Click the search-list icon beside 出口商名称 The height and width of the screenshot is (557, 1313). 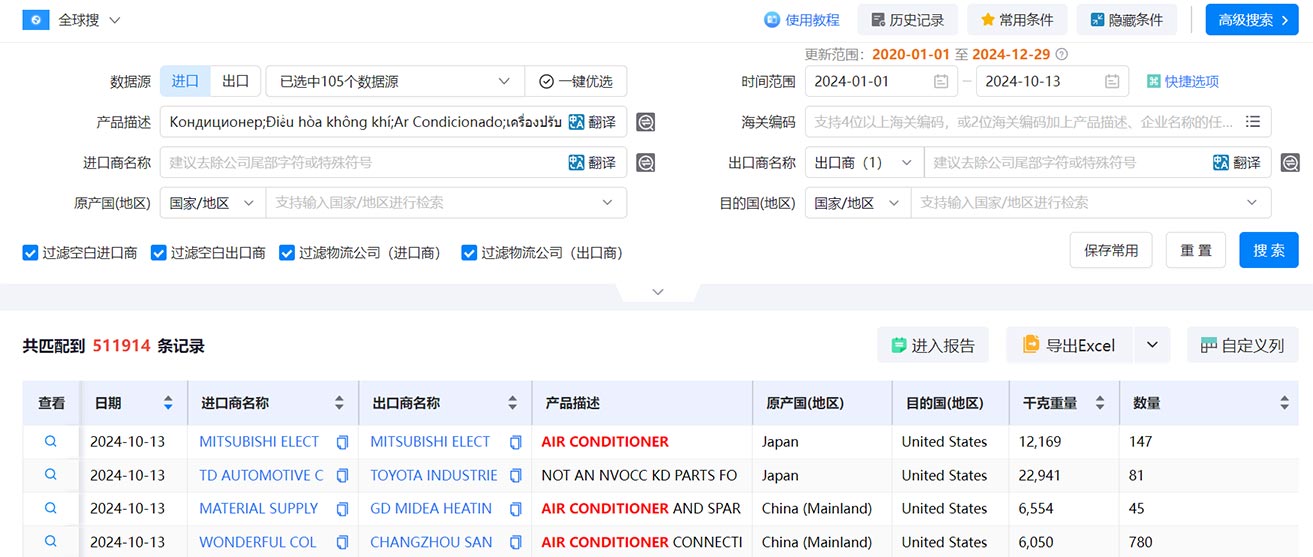[x=1291, y=162]
